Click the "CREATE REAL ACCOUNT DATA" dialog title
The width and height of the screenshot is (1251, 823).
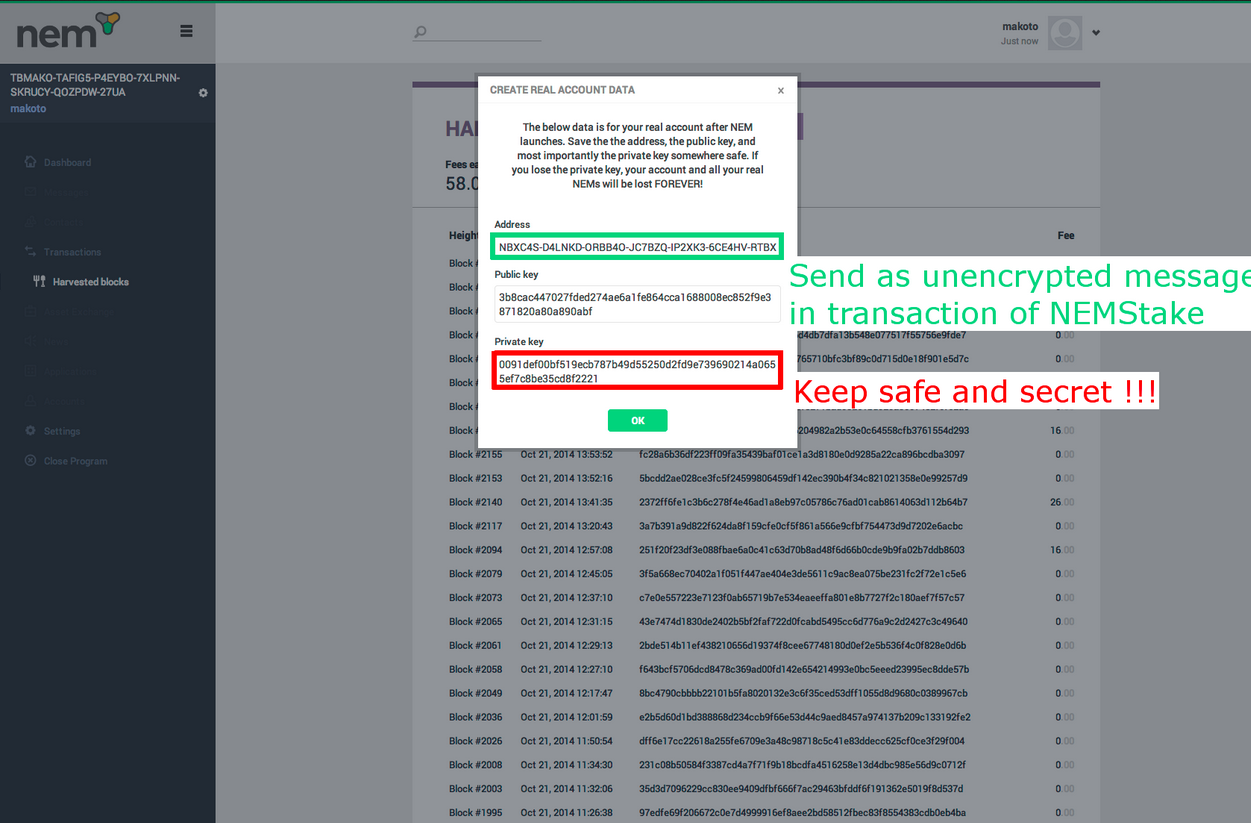point(562,90)
